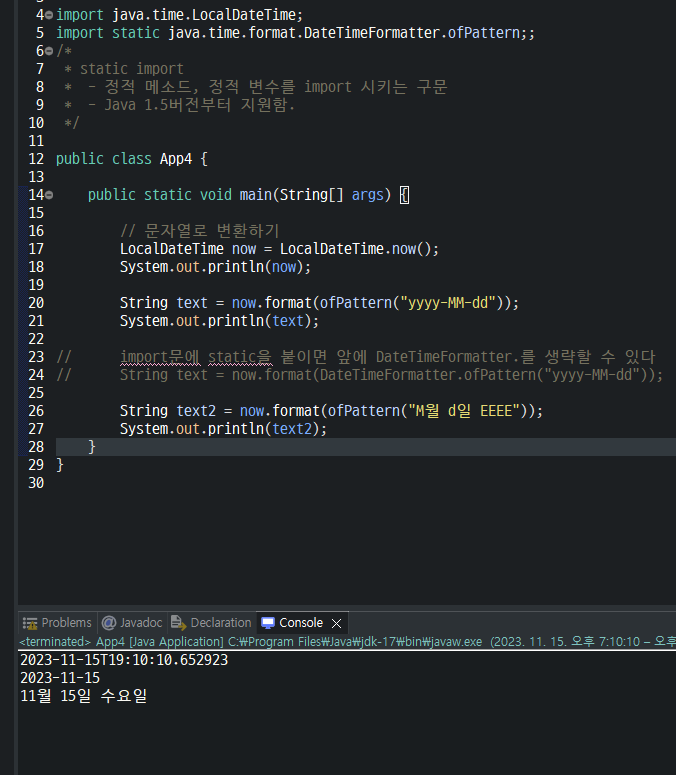Click the Java 1.5 comment on line 9
The image size is (676, 775).
coord(199,105)
